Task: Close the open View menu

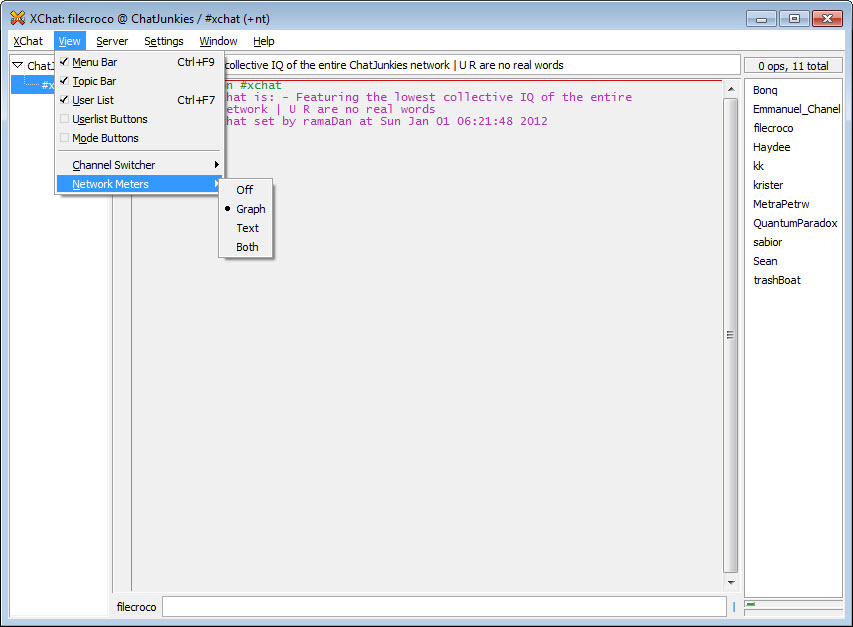Action: 70,41
